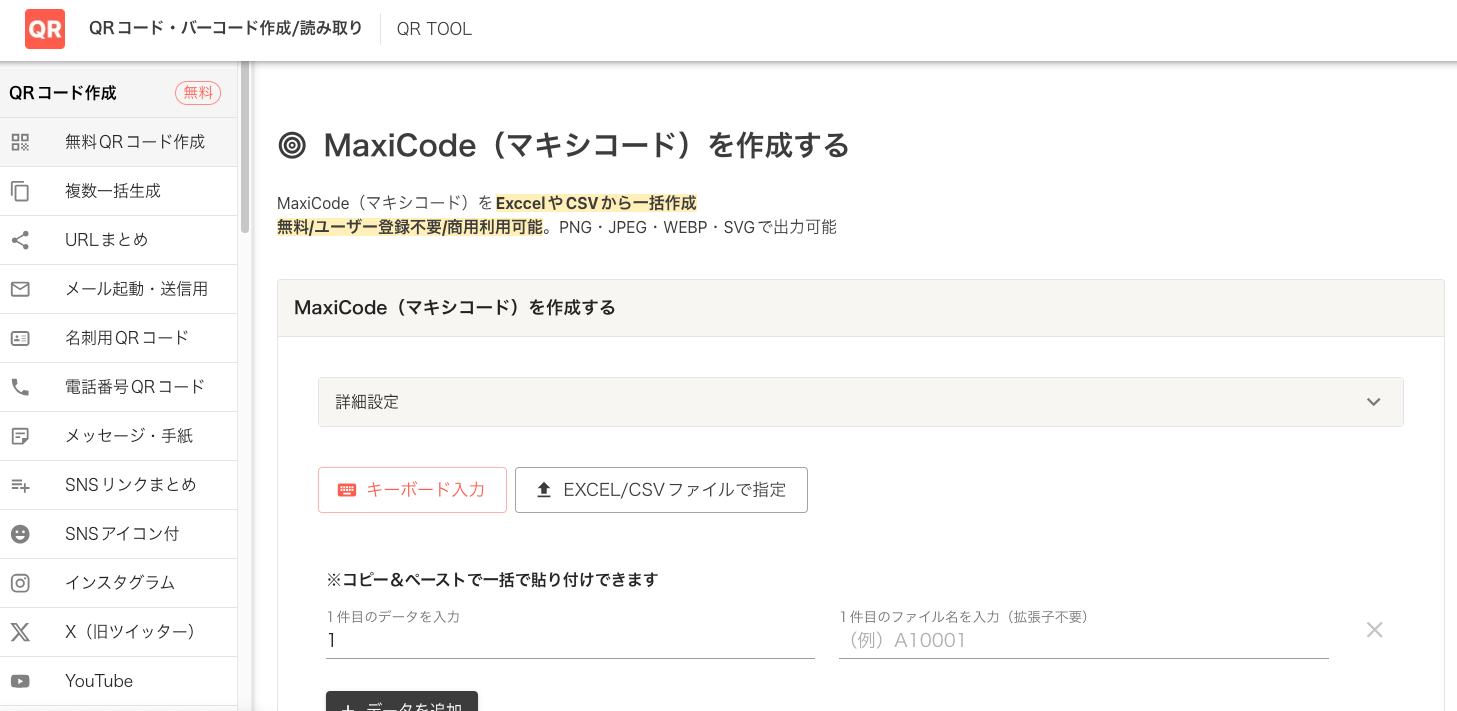Click the 無料 badge next to QRコード作成
Screen dimensions: 1457x711
click(197, 92)
